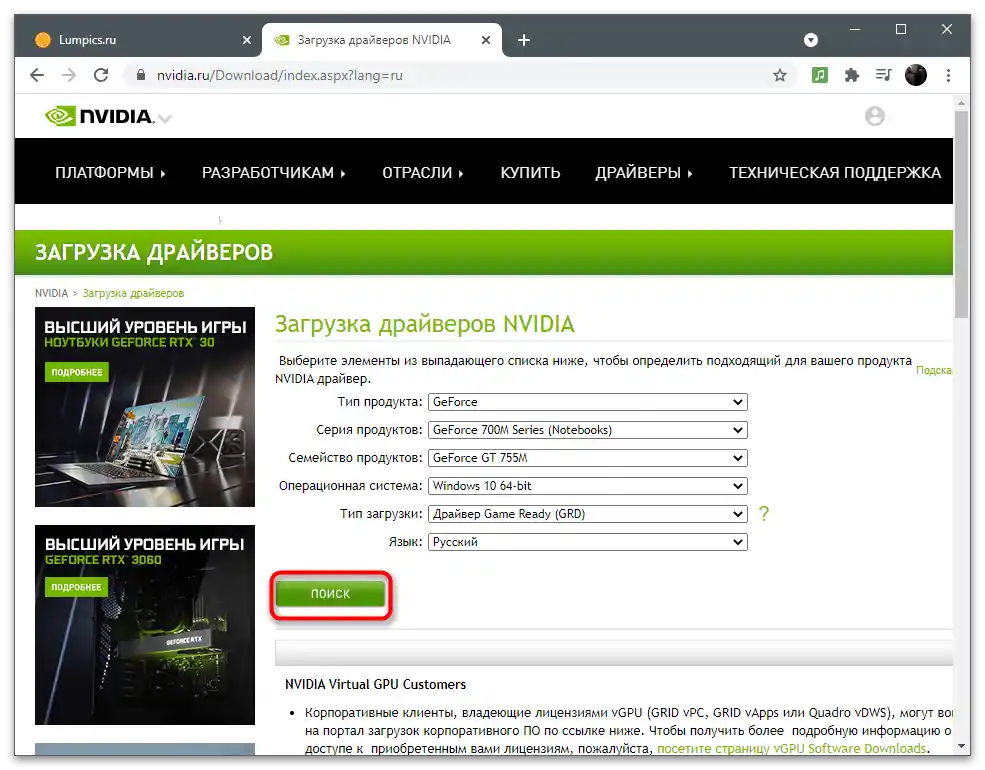Image resolution: width=985 pixels, height=770 pixels.
Task: Click ПОДРОБНЕЕ on the RTX 30 laptops banner
Action: pyautogui.click(x=77, y=372)
